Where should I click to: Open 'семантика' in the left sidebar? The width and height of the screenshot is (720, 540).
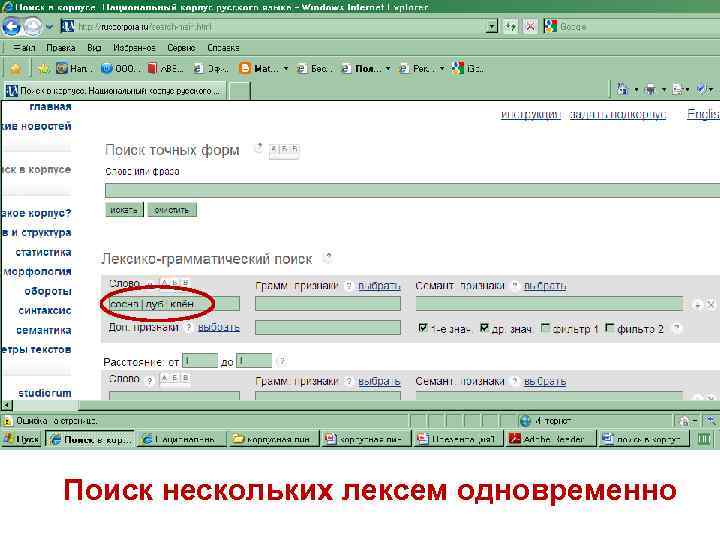(x=44, y=330)
